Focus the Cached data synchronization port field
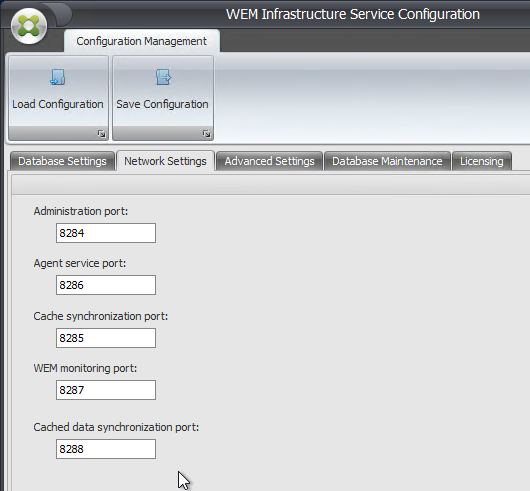Screen dimensions: 530x491 [106, 449]
